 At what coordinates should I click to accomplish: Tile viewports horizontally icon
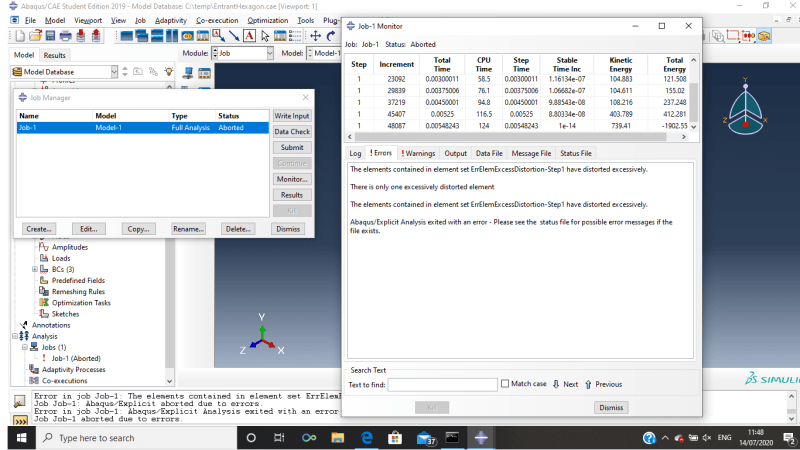(x=157, y=36)
